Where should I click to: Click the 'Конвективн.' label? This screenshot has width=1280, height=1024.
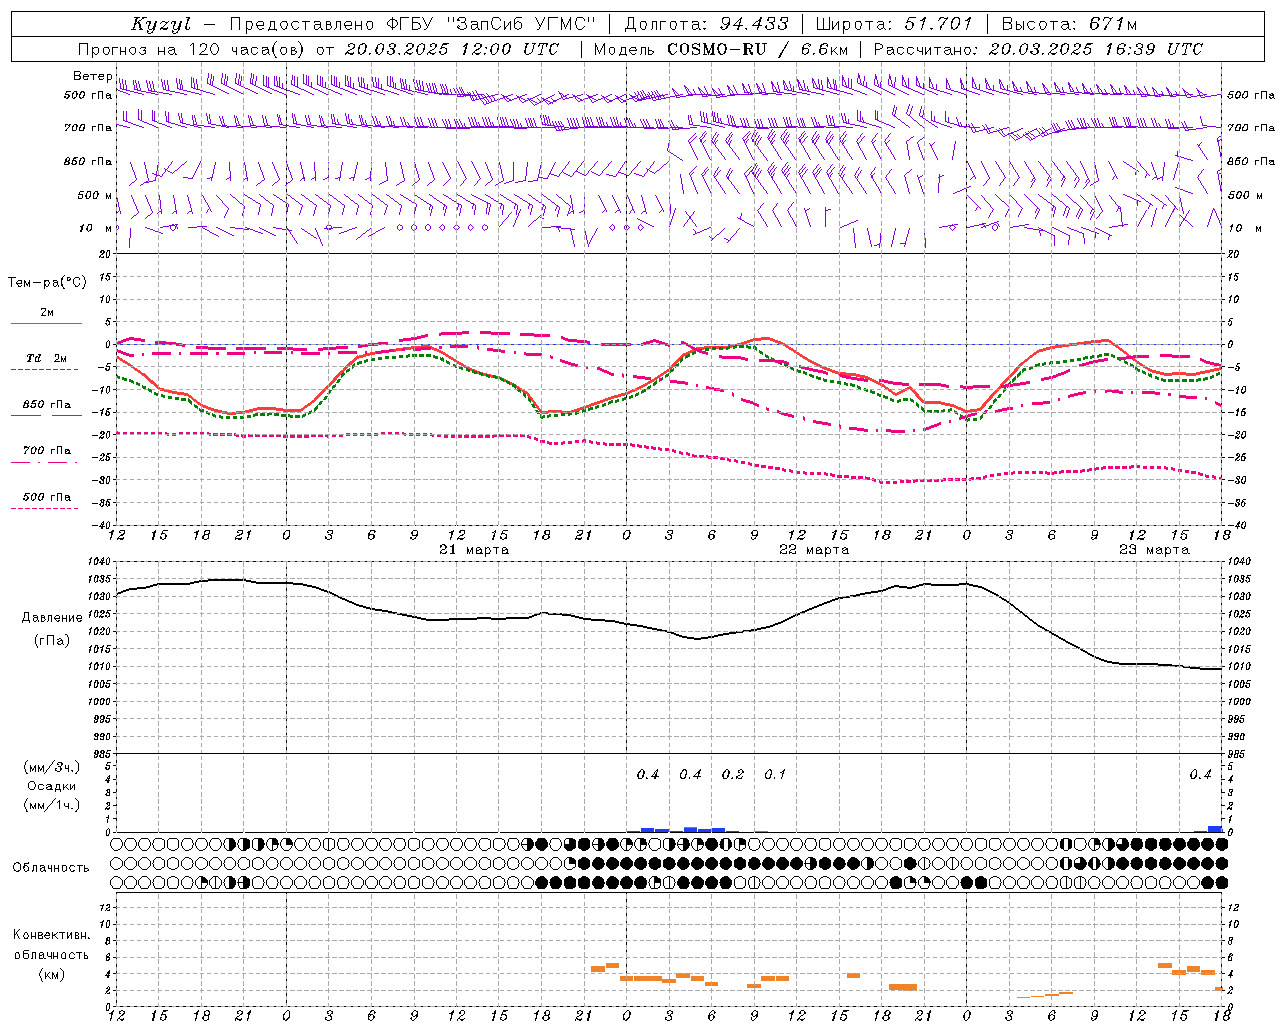coord(52,935)
